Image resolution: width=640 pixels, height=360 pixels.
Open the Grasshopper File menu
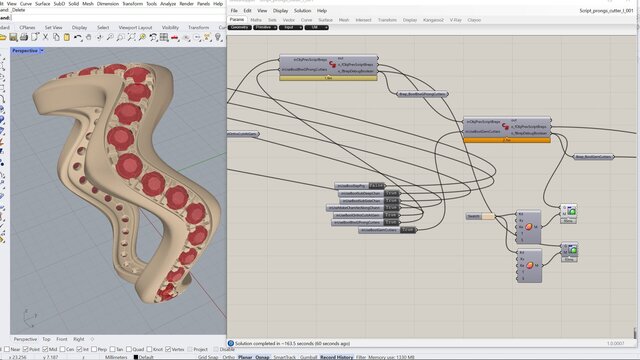coord(234,11)
